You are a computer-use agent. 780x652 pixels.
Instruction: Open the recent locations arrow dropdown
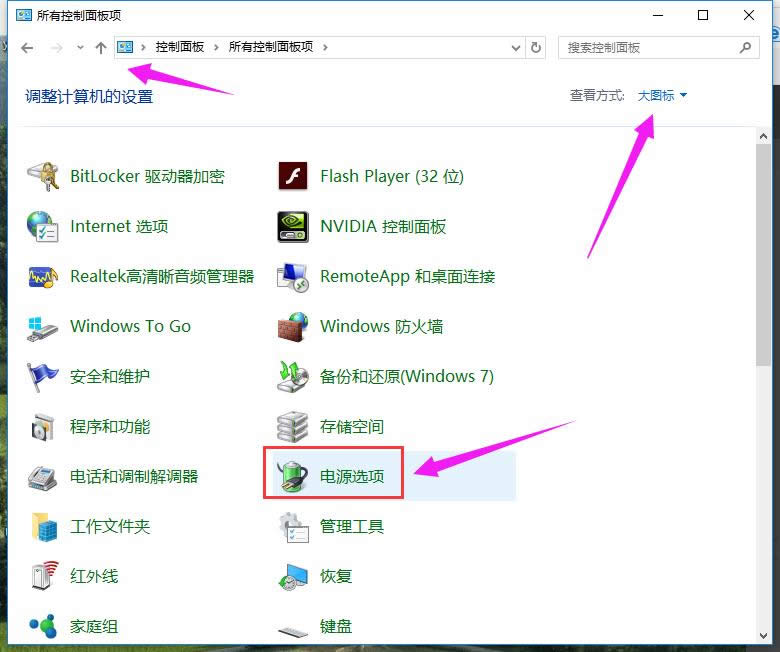point(80,47)
